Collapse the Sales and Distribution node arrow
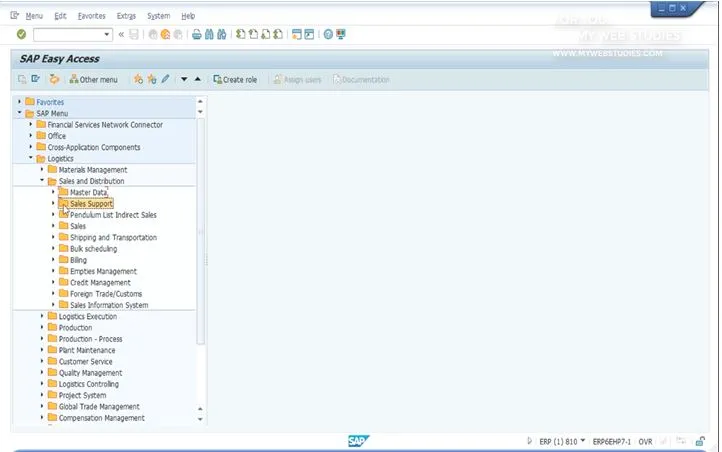The width and height of the screenshot is (722, 452). (42, 180)
